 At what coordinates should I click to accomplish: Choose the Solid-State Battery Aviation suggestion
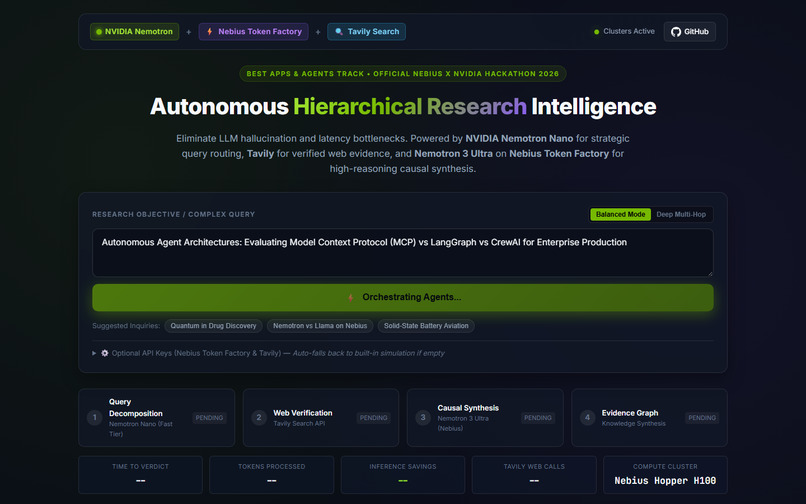coord(426,326)
